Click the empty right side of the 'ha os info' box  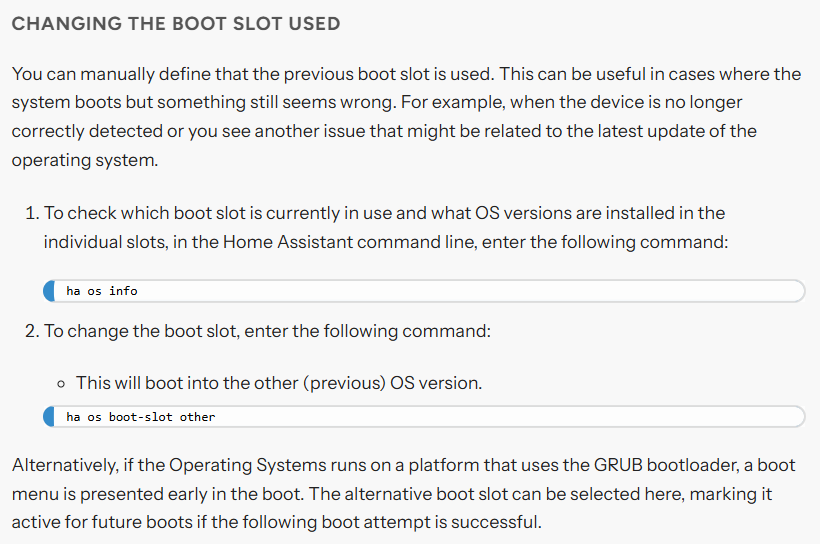(x=523, y=291)
